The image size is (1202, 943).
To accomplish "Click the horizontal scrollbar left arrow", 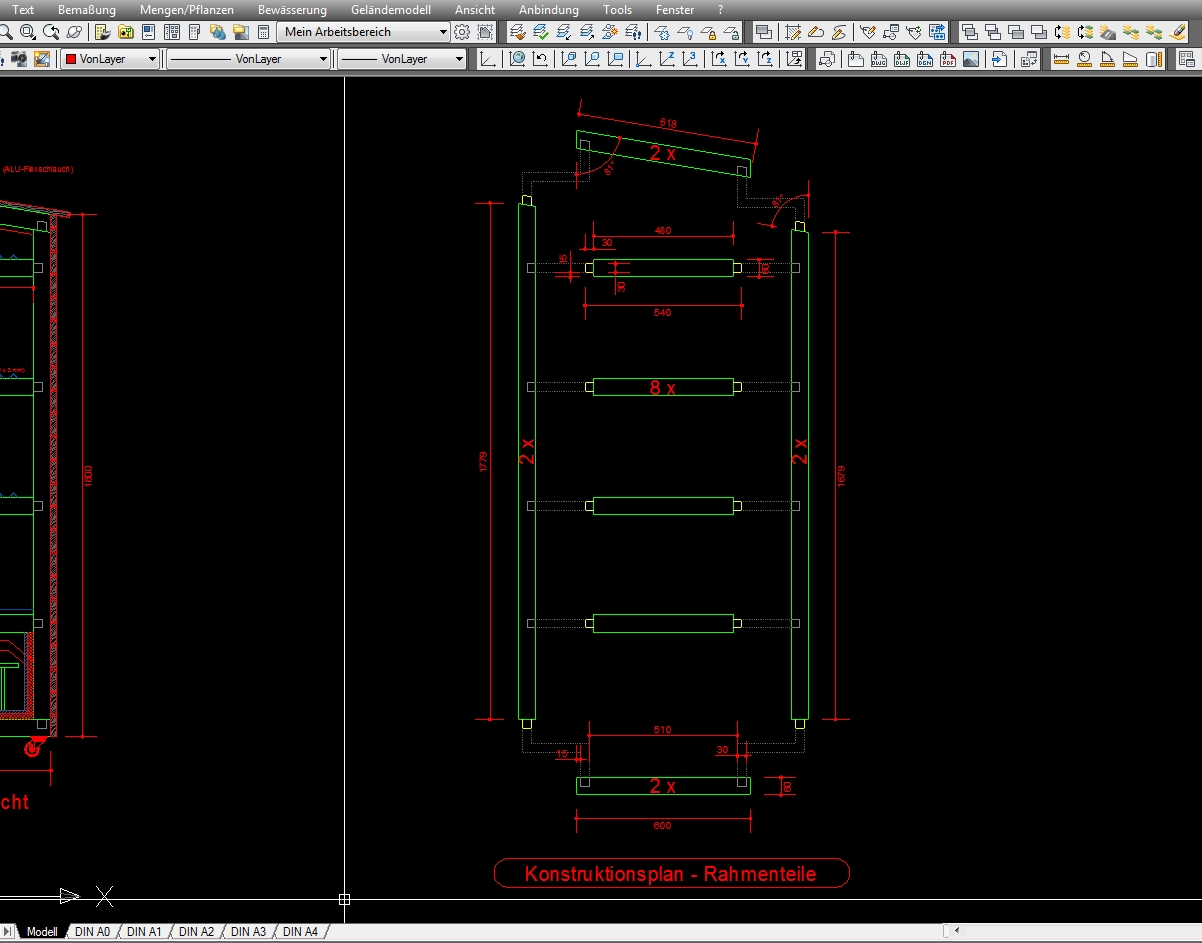I will pyautogui.click(x=957, y=931).
